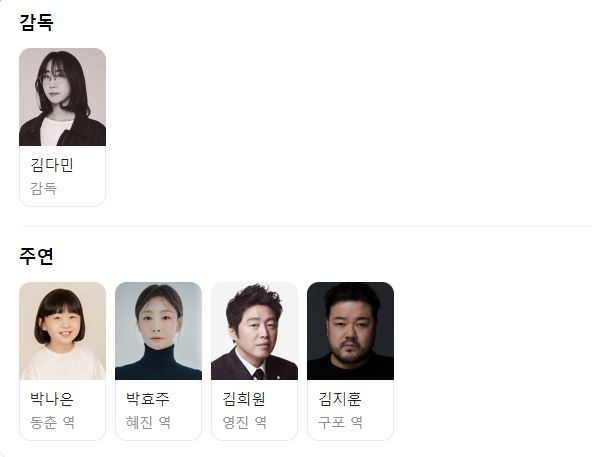The width and height of the screenshot is (592, 457).
Task: Click the 감독 section heading
Action: (36, 22)
